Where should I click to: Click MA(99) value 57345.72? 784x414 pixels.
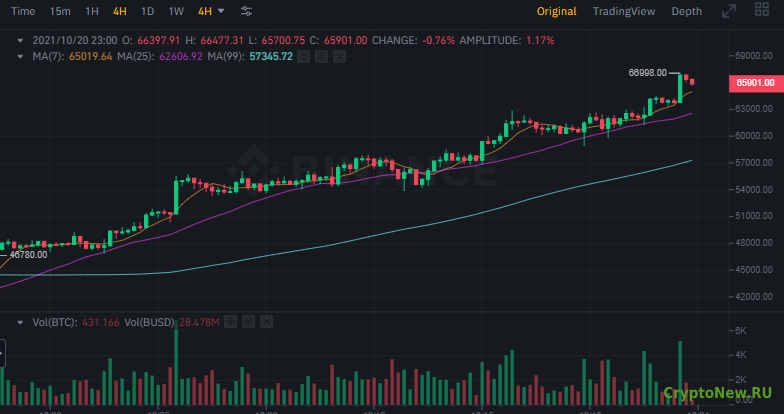[x=271, y=56]
